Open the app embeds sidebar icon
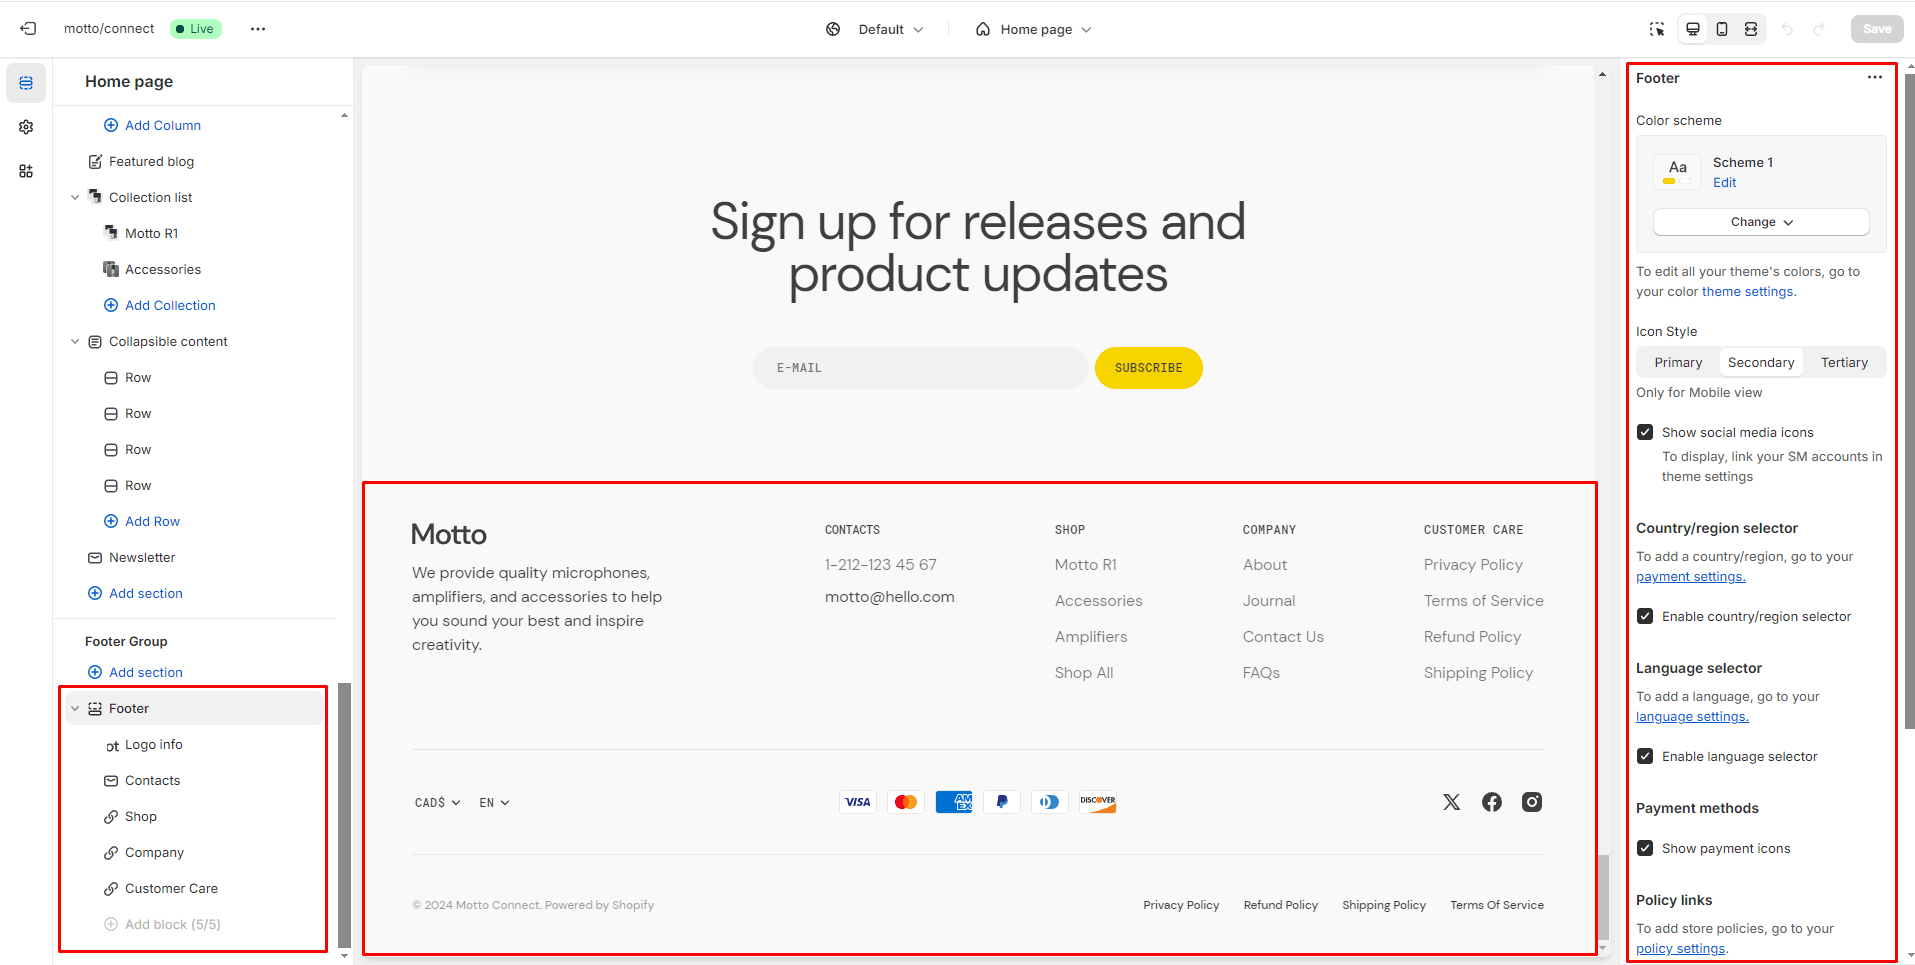Viewport: 1915px width, 965px height. coord(26,171)
